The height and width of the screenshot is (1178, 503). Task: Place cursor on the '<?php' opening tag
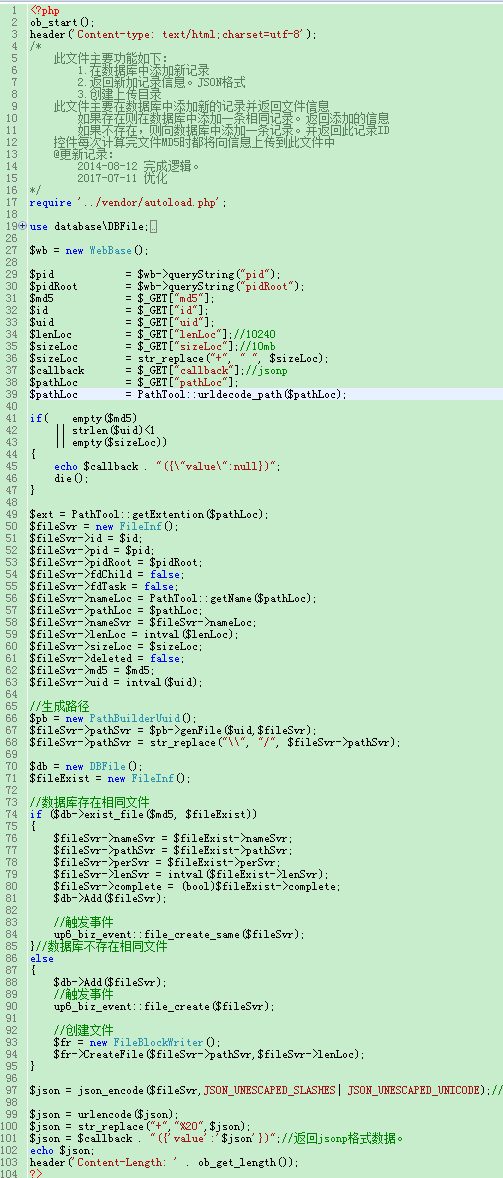45,10
